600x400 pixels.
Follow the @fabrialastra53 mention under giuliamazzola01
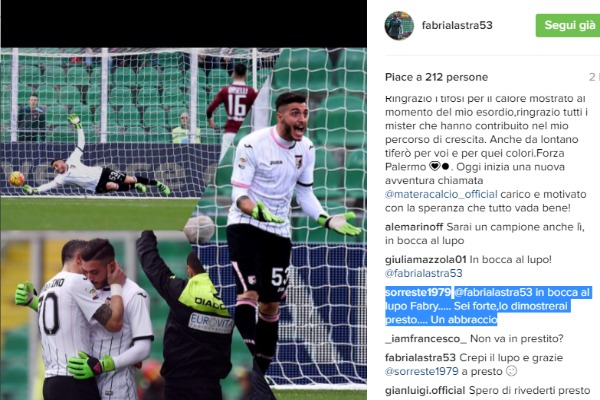424,273
